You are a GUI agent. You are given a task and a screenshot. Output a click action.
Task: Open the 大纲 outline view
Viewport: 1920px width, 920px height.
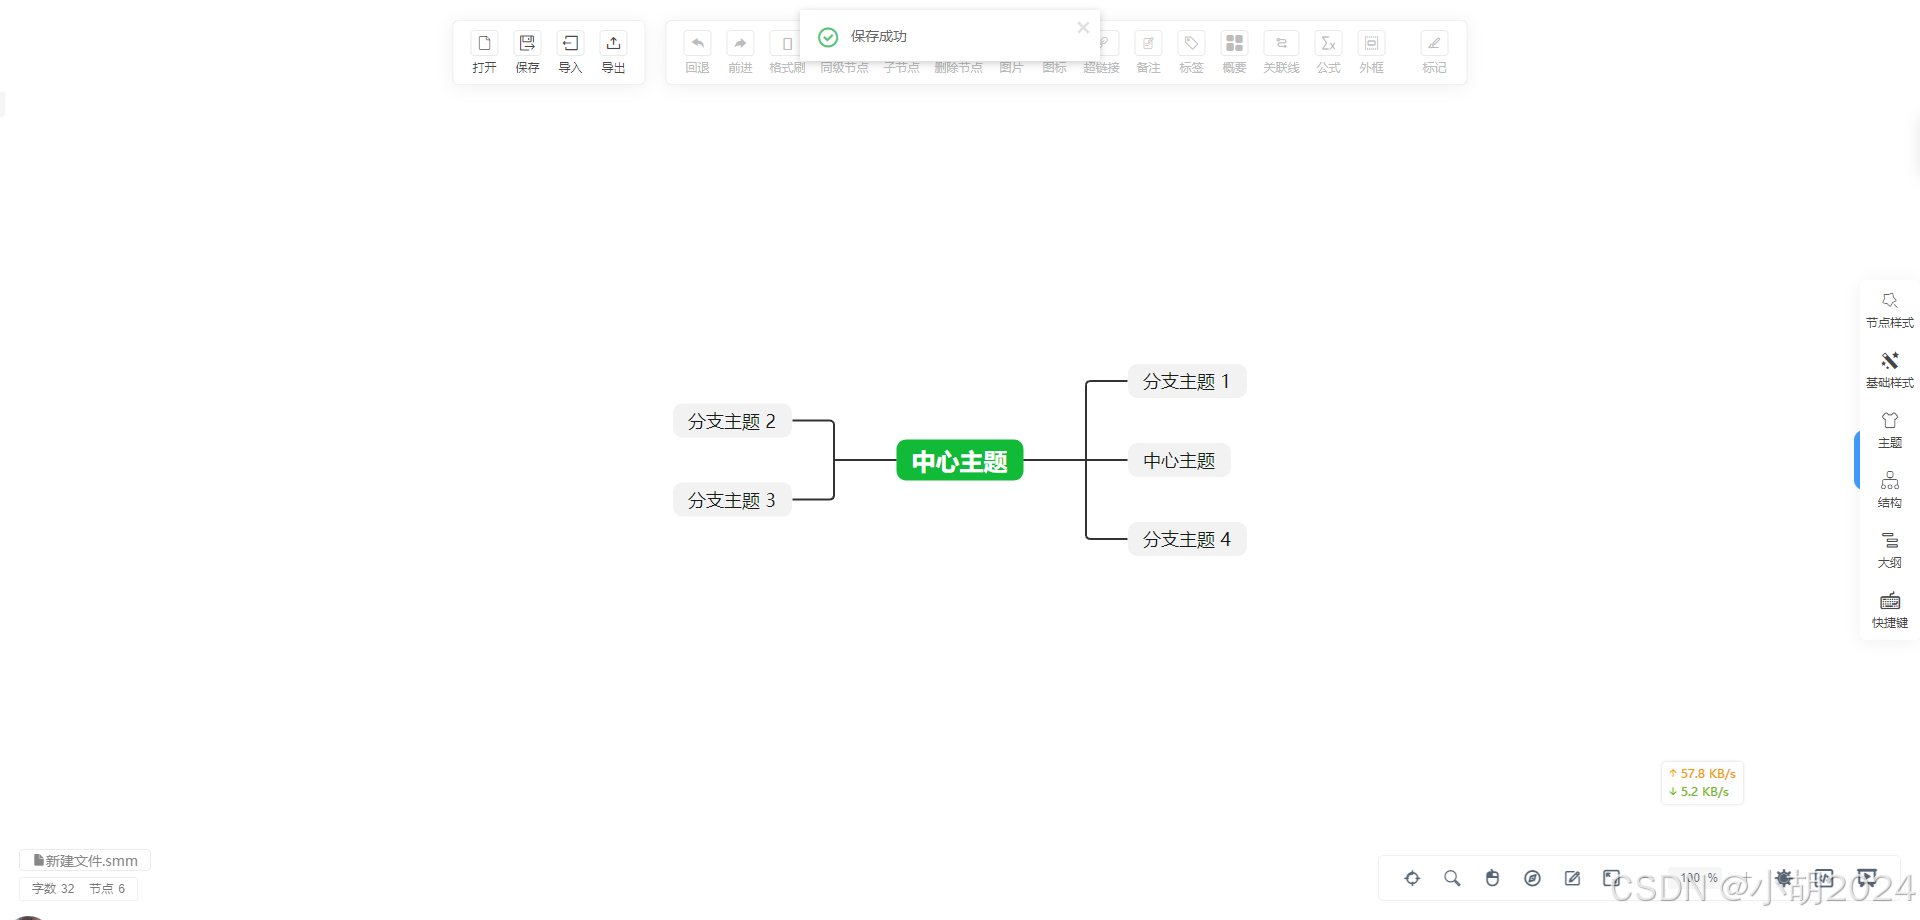1889,549
